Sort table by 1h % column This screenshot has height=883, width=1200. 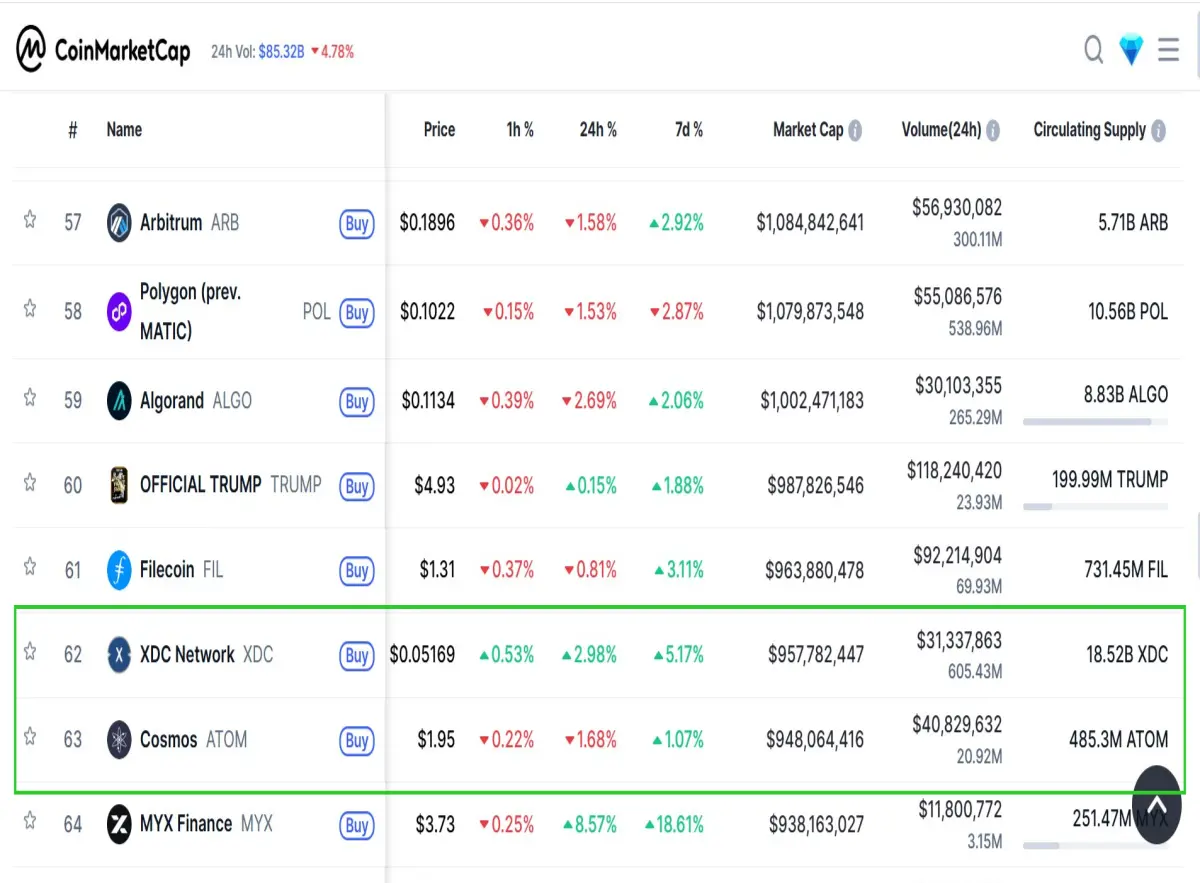pos(520,130)
